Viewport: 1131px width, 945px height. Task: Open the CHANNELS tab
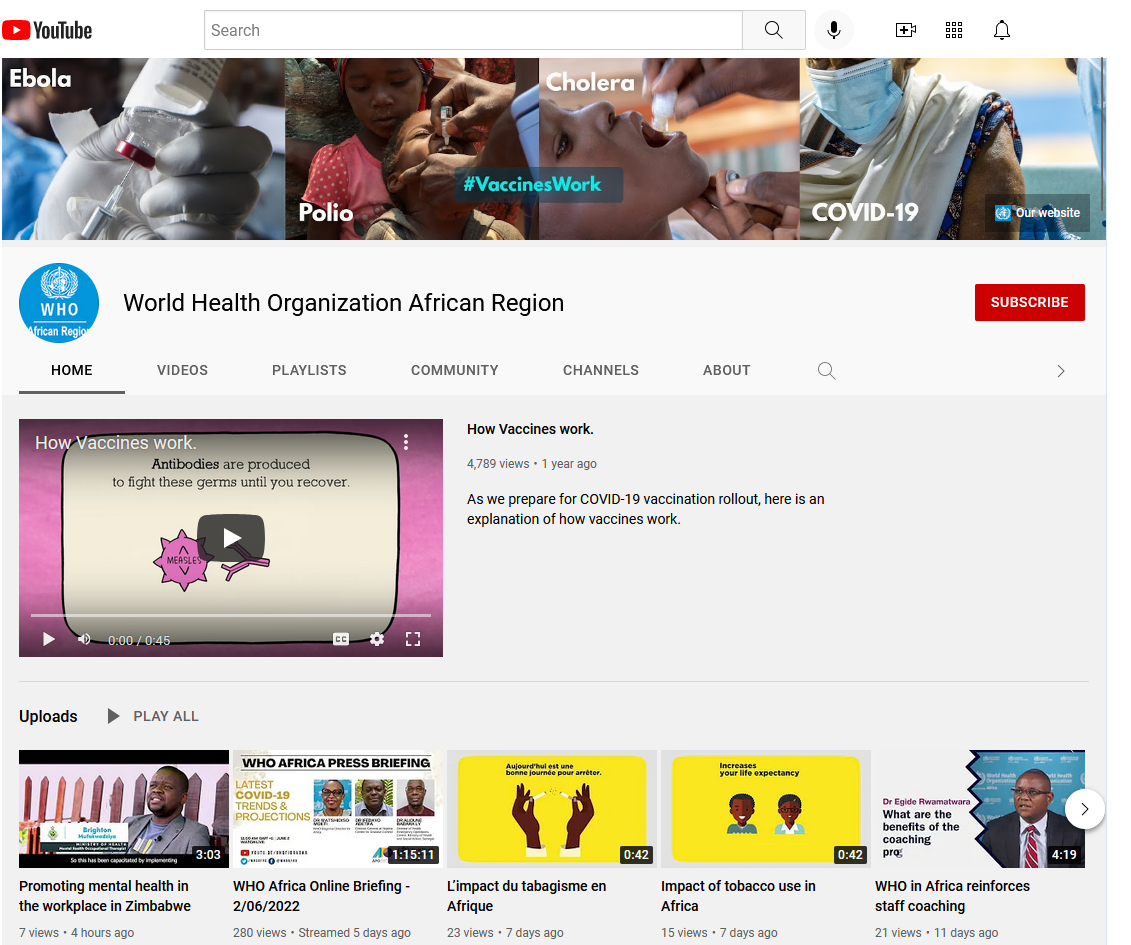tap(601, 370)
